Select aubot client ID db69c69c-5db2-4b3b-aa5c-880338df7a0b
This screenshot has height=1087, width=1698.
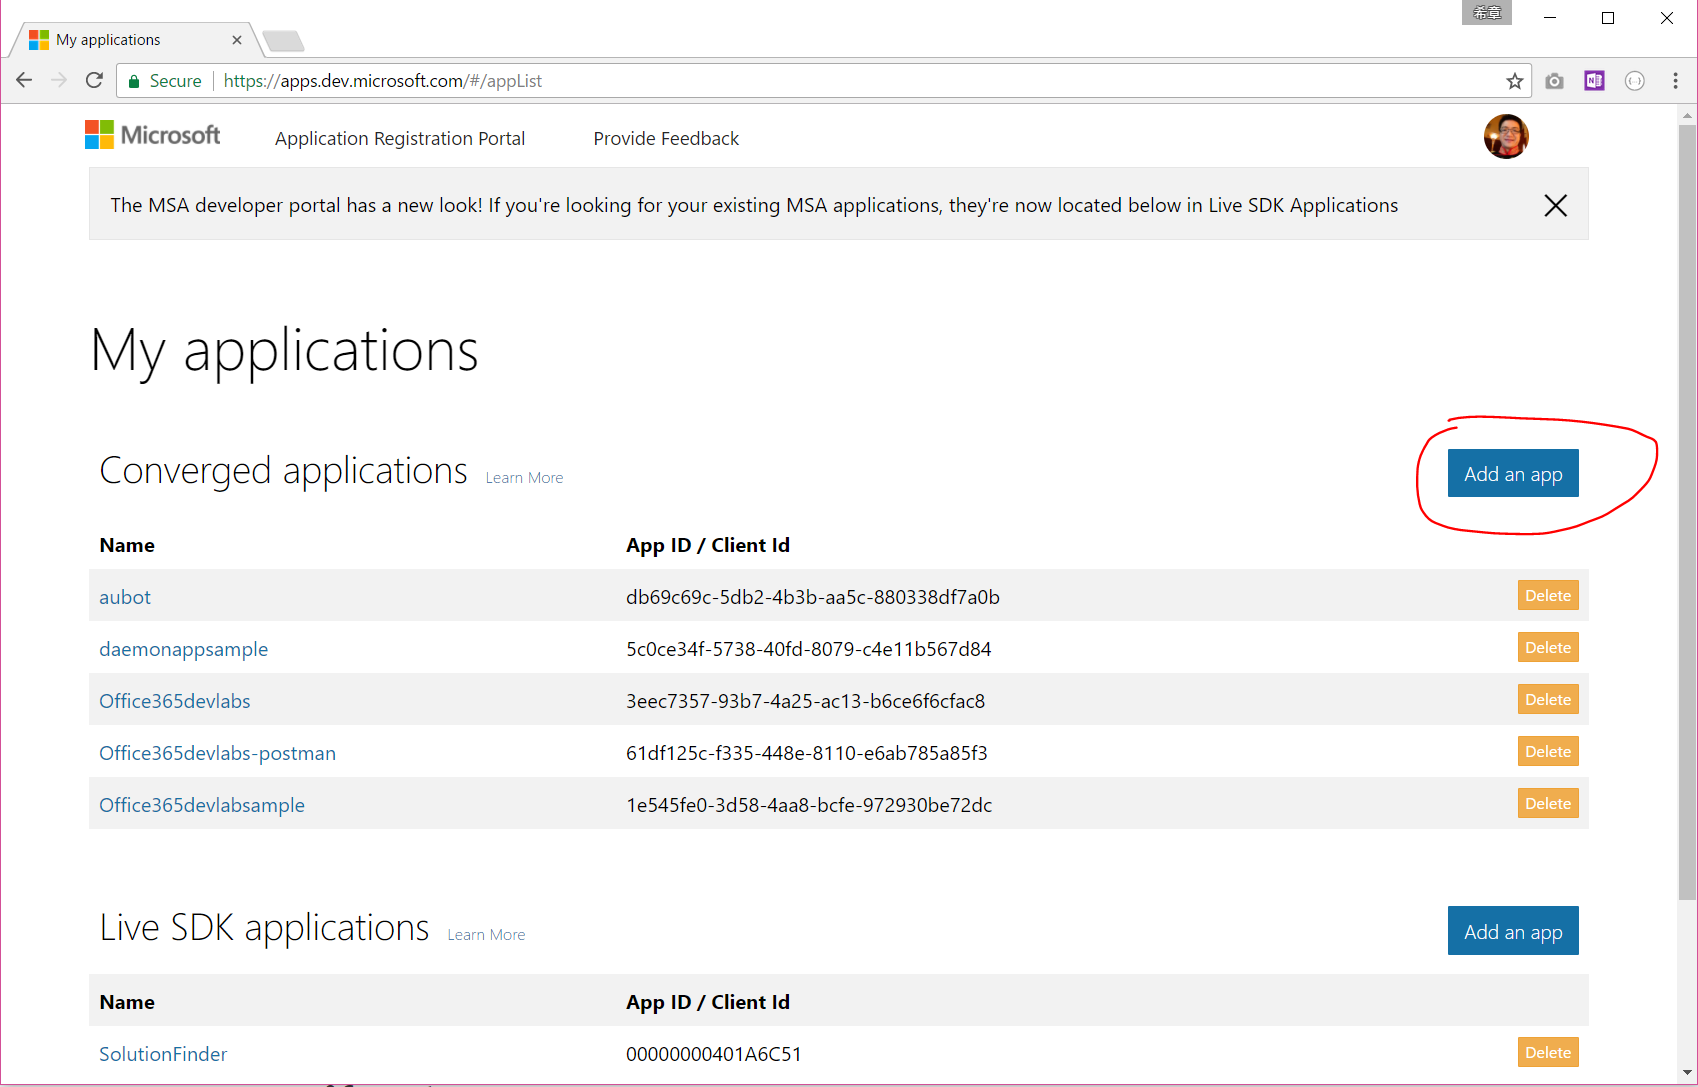tap(813, 597)
